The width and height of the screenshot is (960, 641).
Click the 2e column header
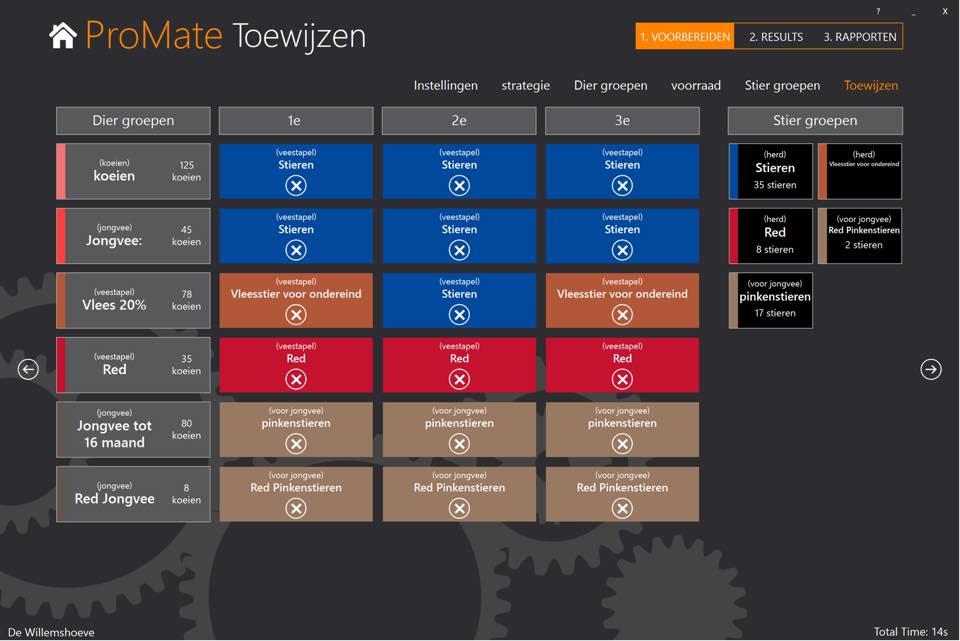459,121
